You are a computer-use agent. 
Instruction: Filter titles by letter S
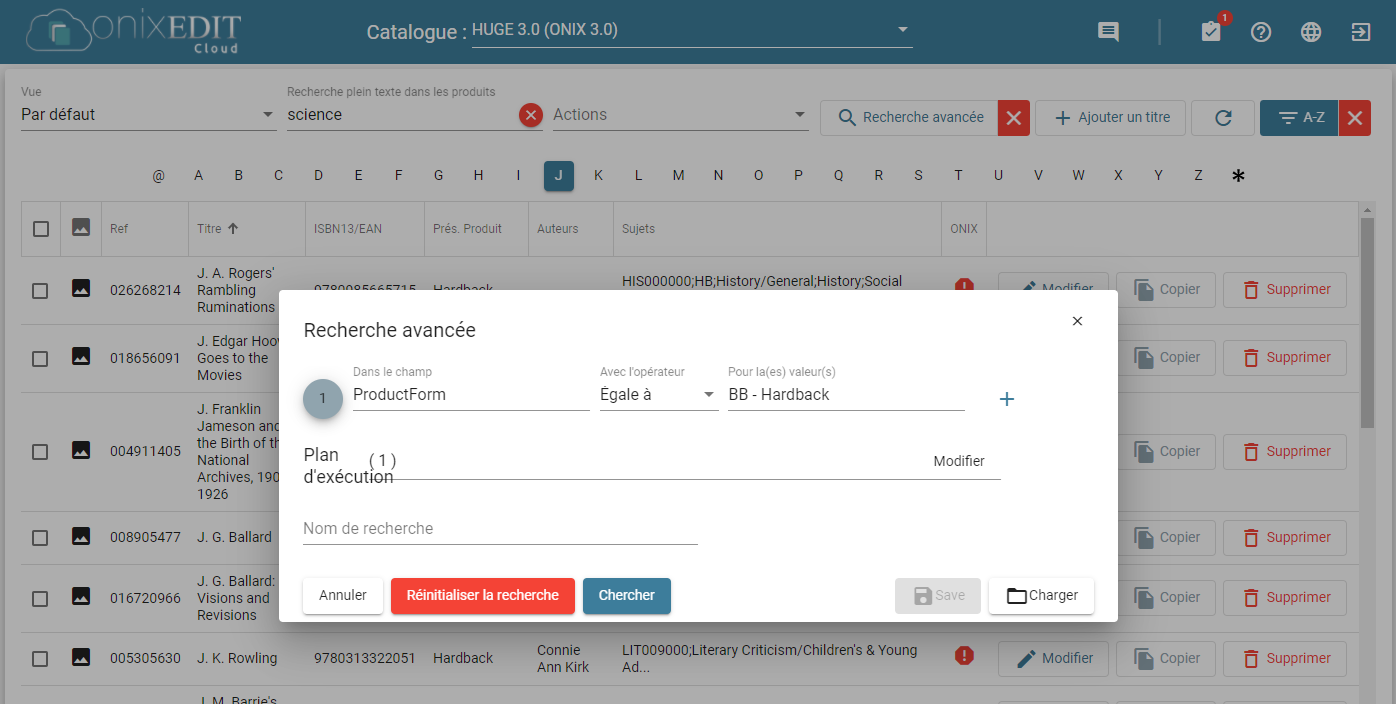point(918,176)
